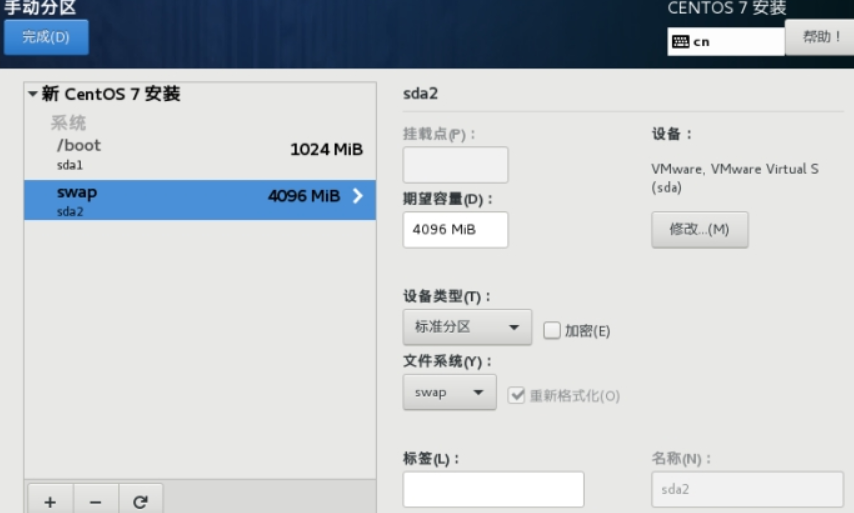Screen dimensions: 854x513
Task: Toggle the 加密(E) encryption checkbox
Action: (552, 330)
